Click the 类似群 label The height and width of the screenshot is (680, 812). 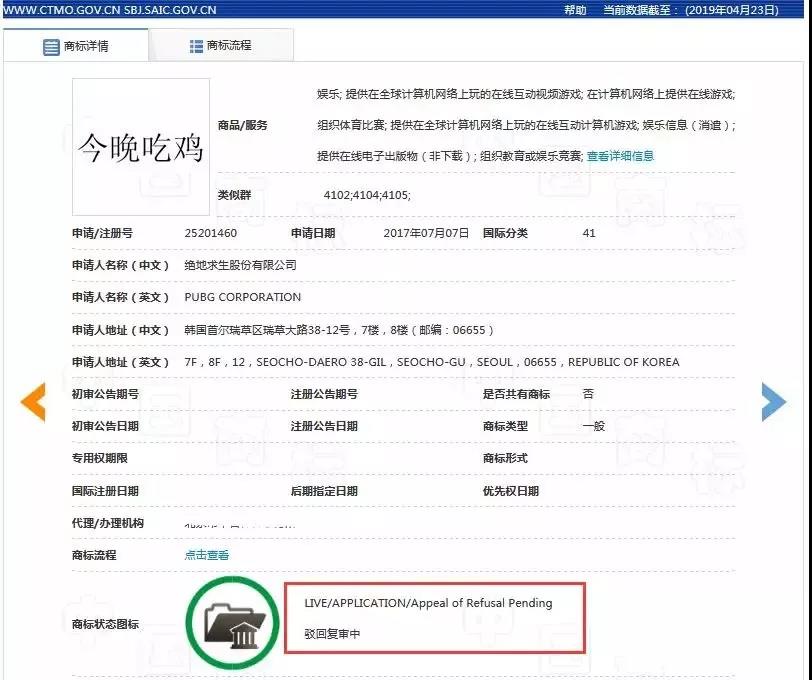pos(234,195)
